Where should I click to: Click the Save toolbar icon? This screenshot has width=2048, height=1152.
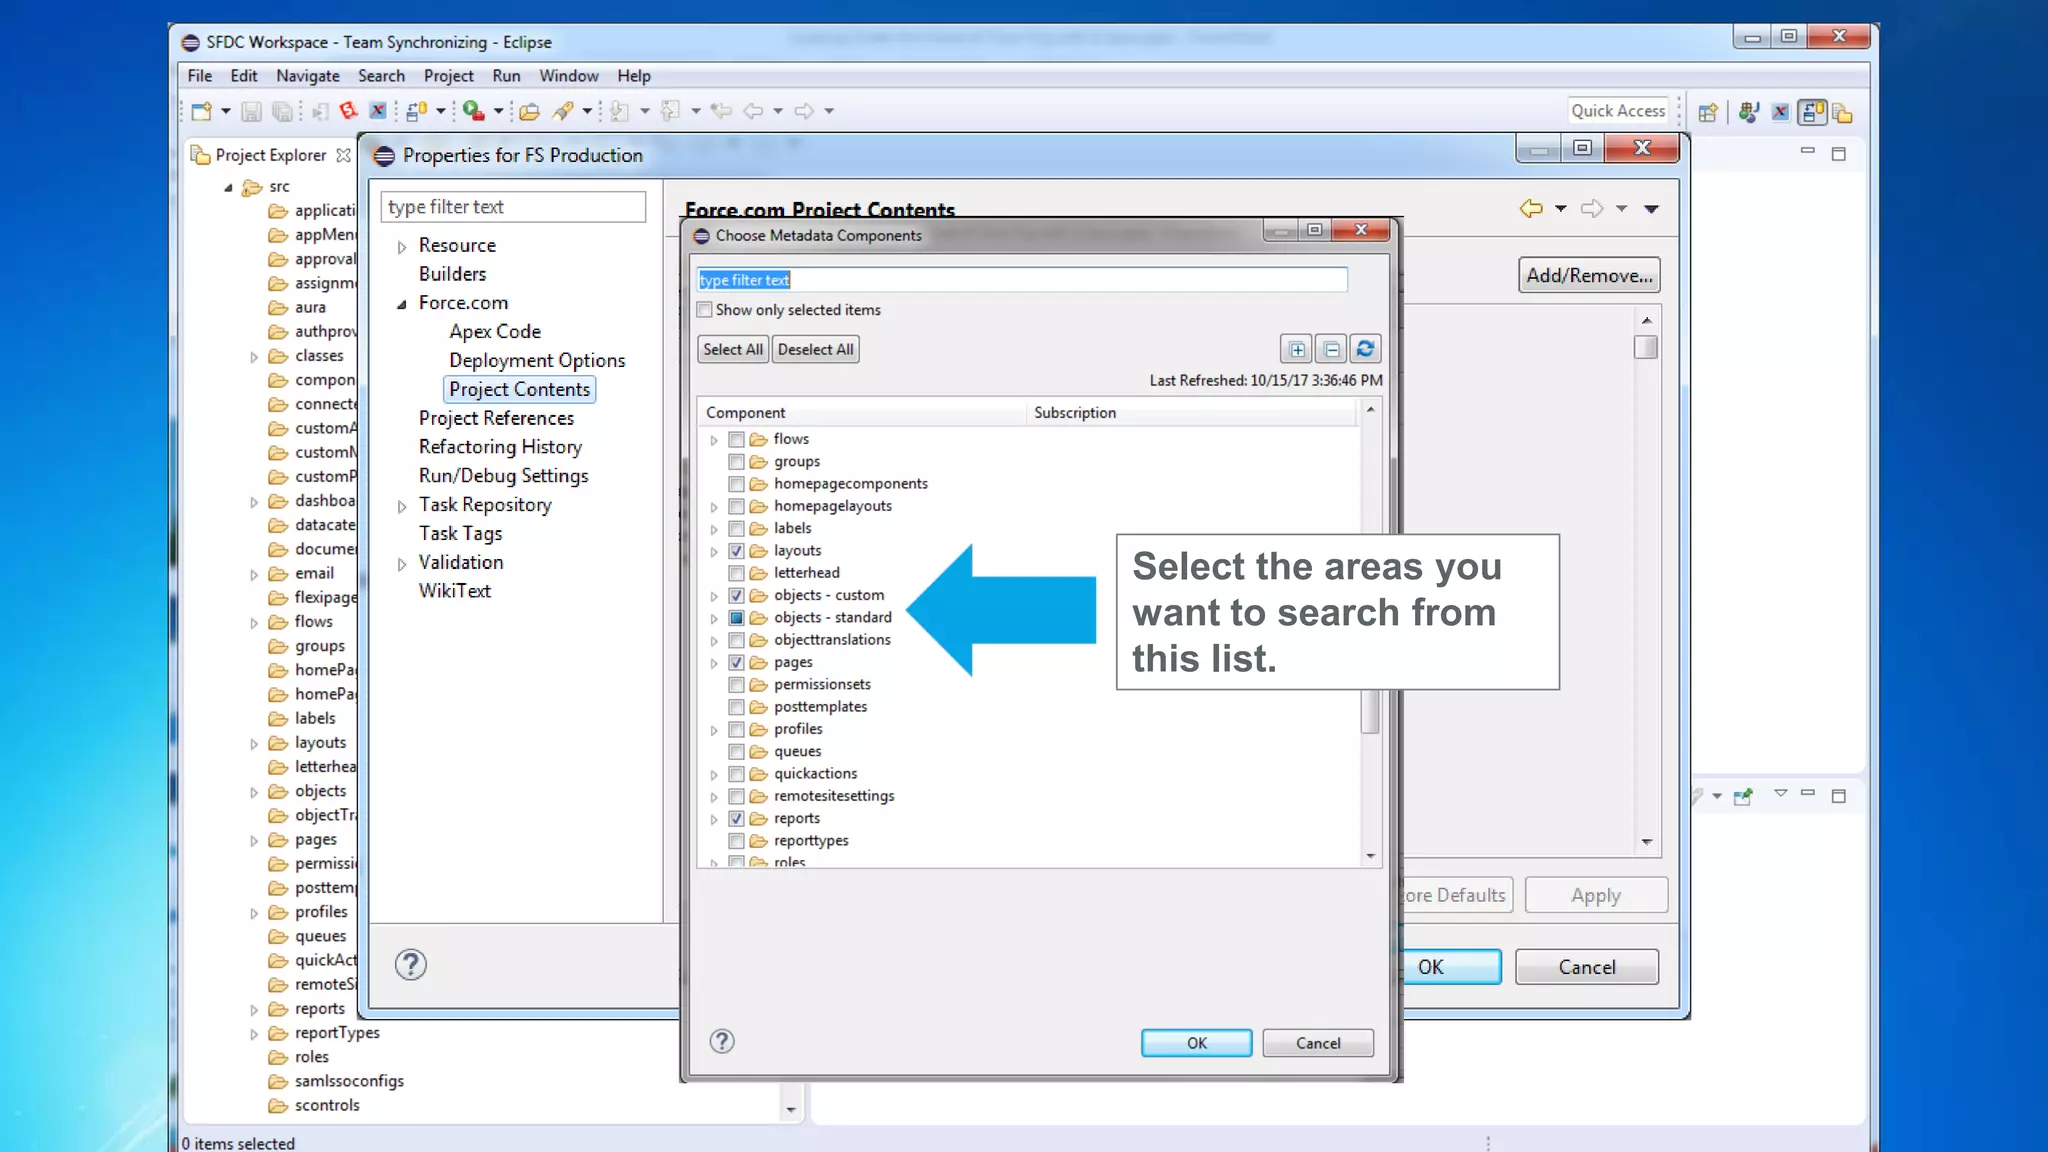click(251, 111)
